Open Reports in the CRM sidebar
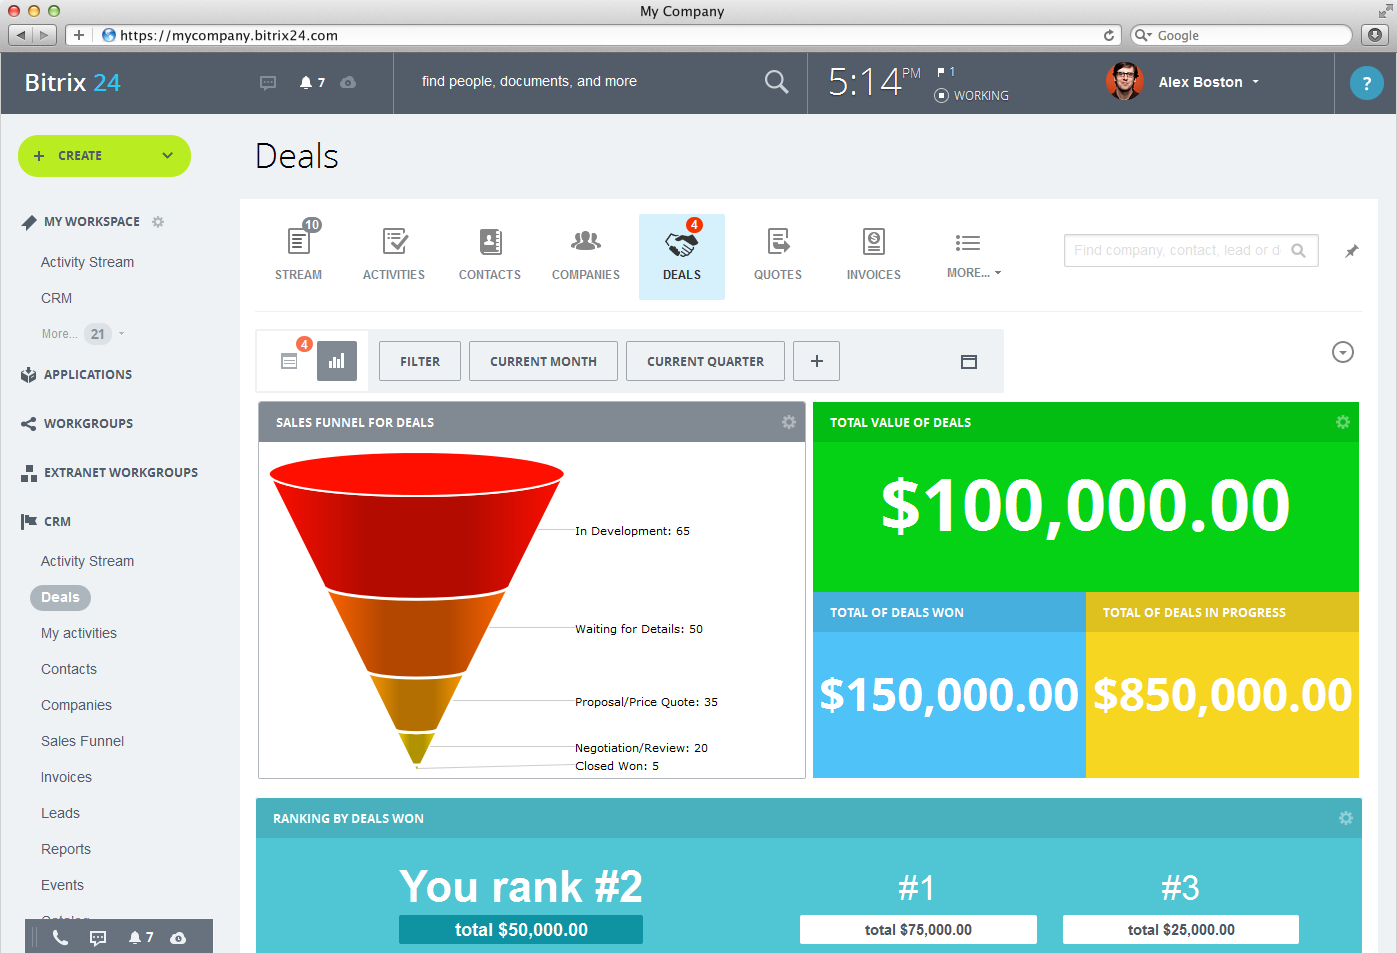This screenshot has height=954, width=1397. point(66,849)
